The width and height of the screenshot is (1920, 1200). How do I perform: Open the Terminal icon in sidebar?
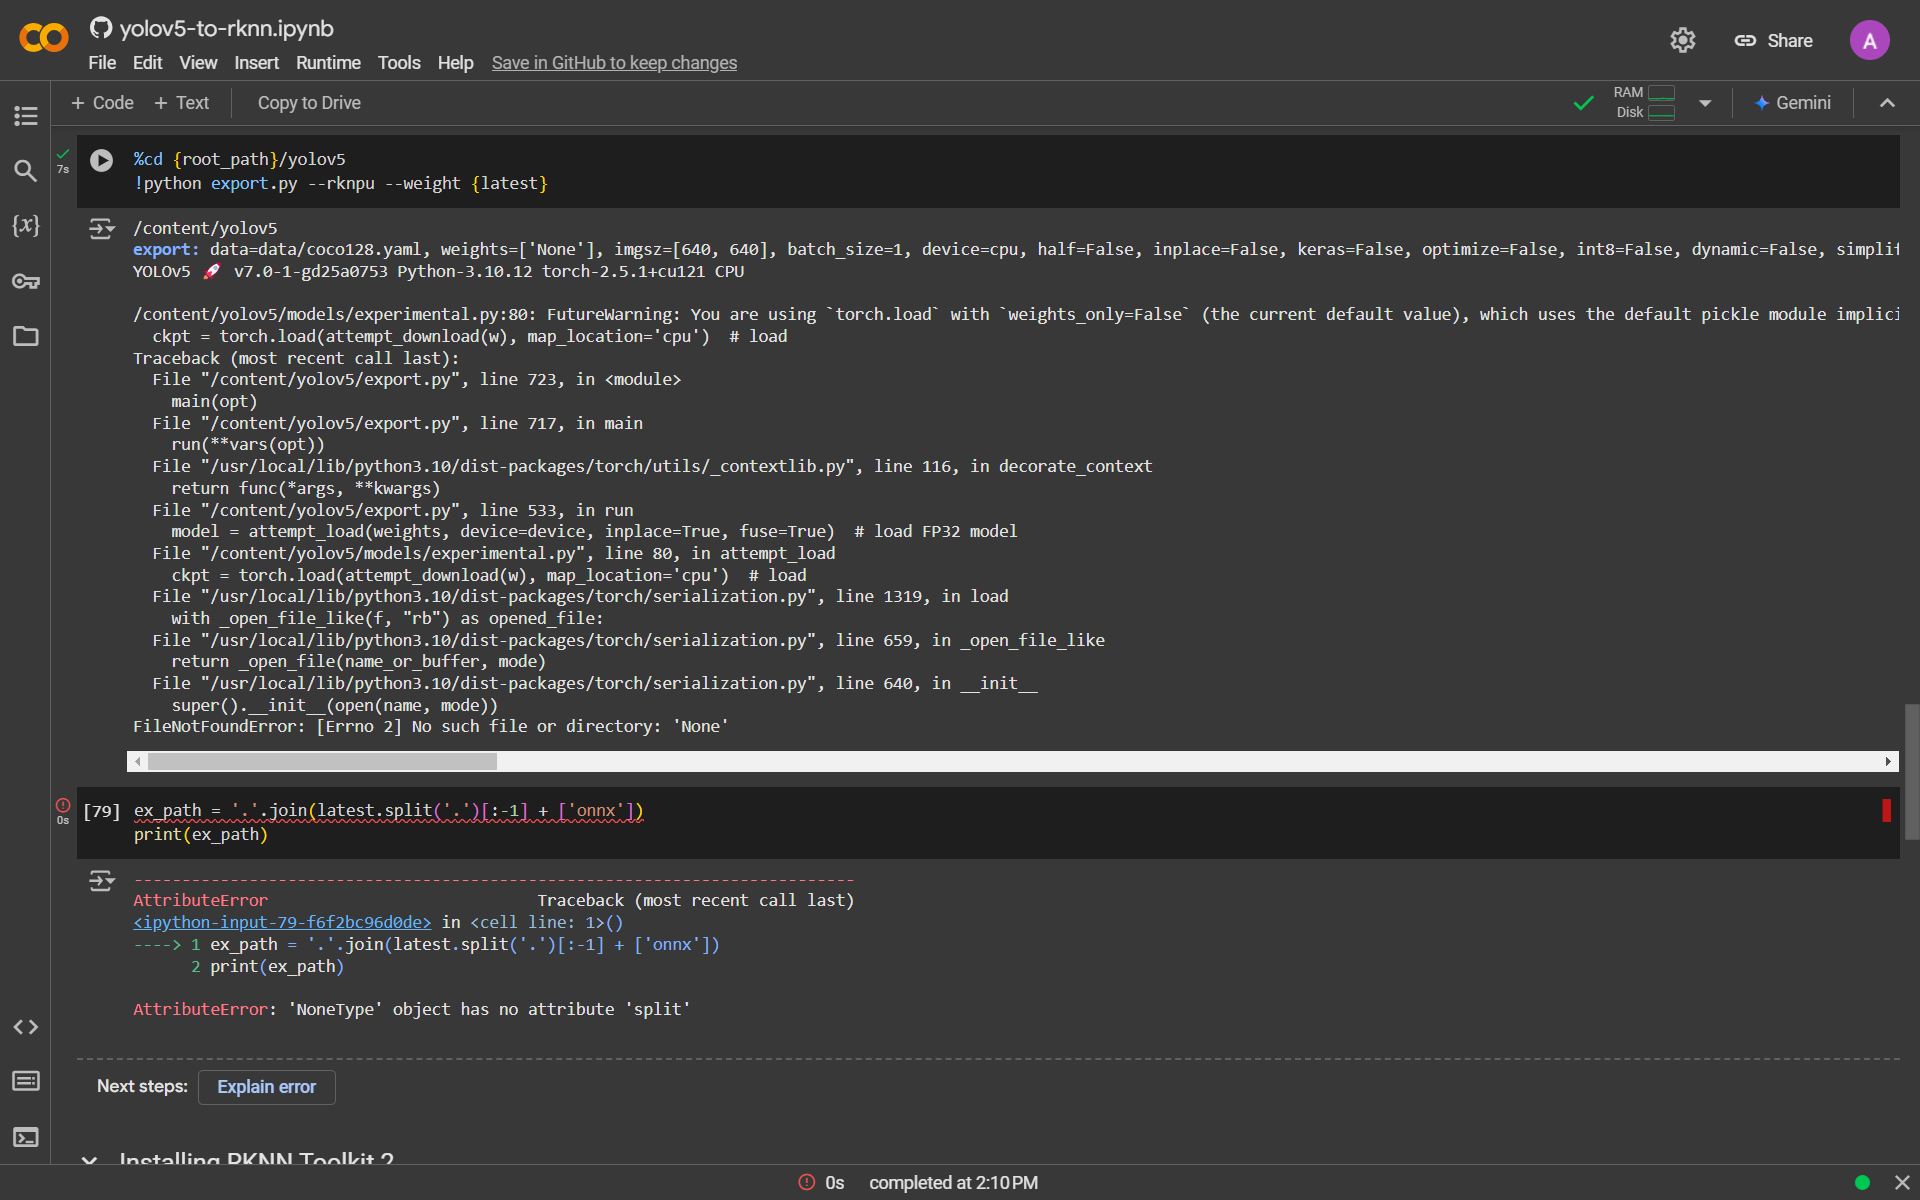click(x=26, y=1137)
